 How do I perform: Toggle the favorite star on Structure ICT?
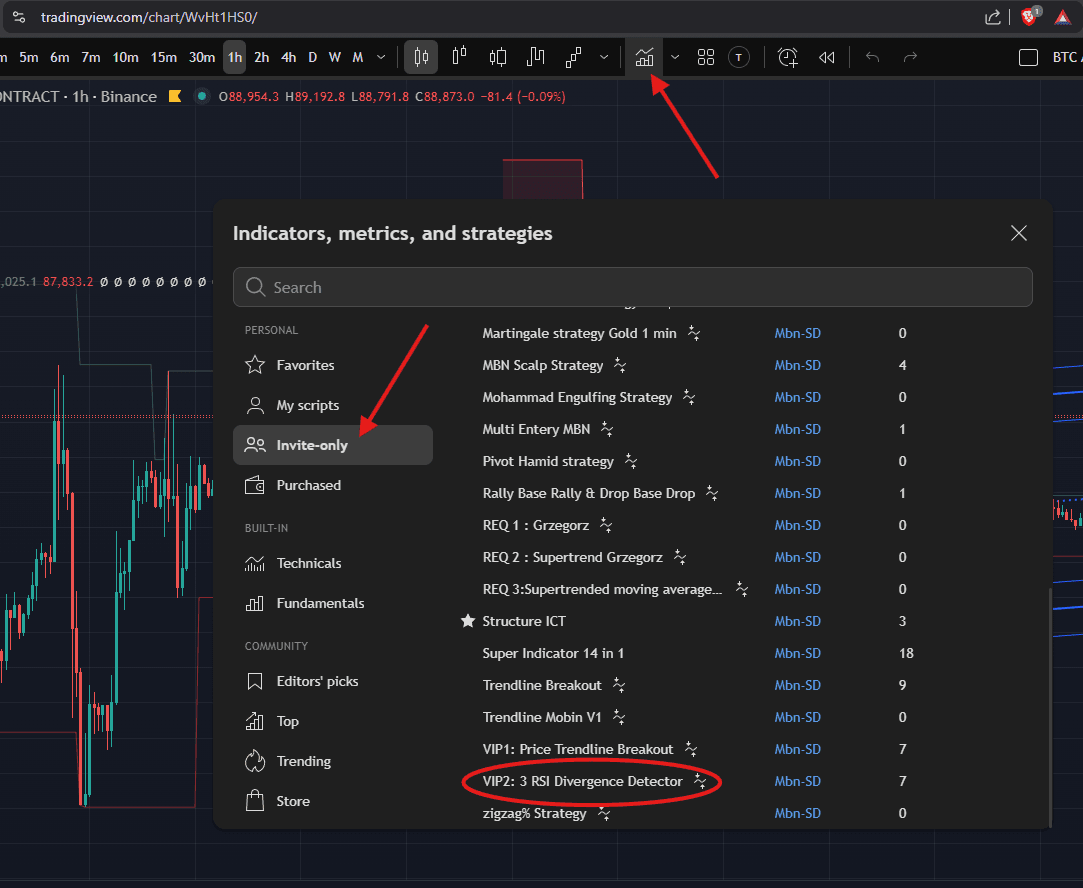[x=468, y=621]
